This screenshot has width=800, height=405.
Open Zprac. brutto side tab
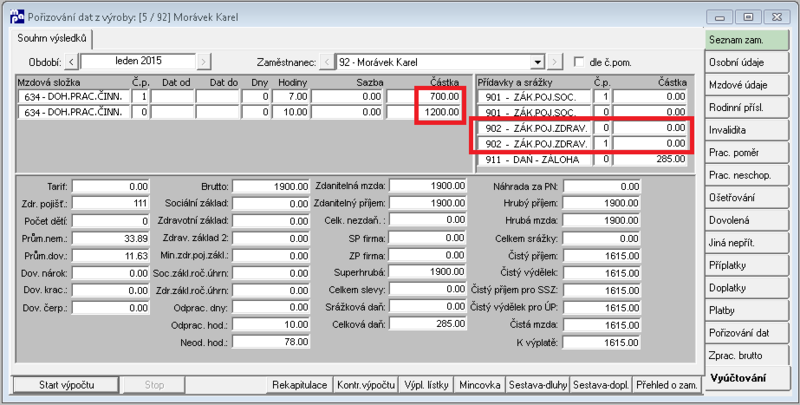(746, 356)
